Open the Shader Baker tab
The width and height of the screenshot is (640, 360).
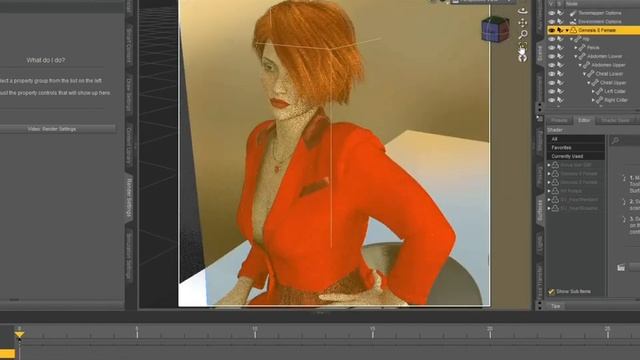point(615,120)
